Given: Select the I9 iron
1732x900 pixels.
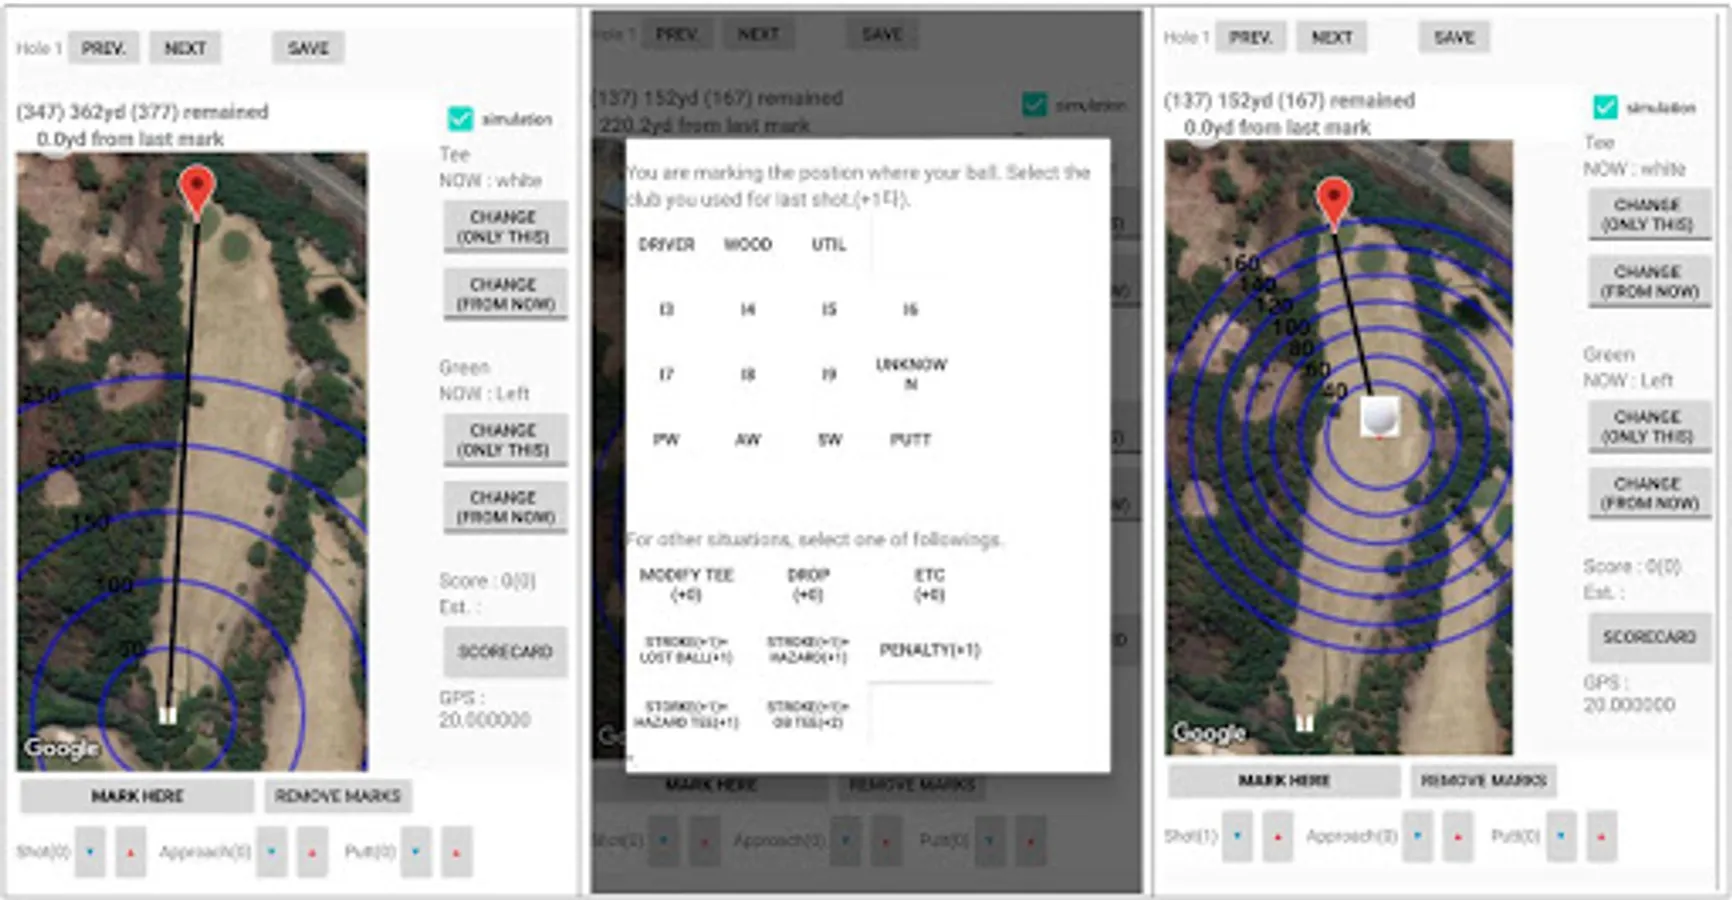Looking at the screenshot, I should [829, 374].
